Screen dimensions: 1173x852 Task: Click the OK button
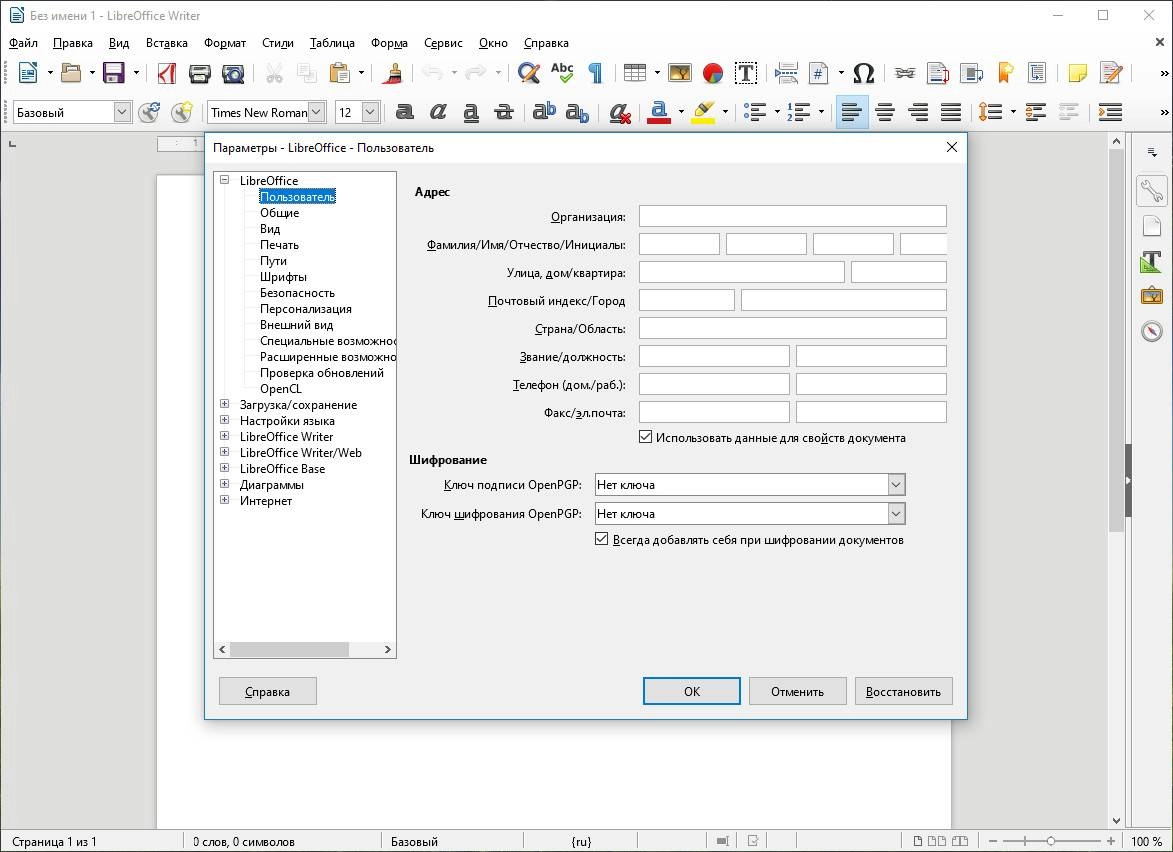click(x=691, y=691)
